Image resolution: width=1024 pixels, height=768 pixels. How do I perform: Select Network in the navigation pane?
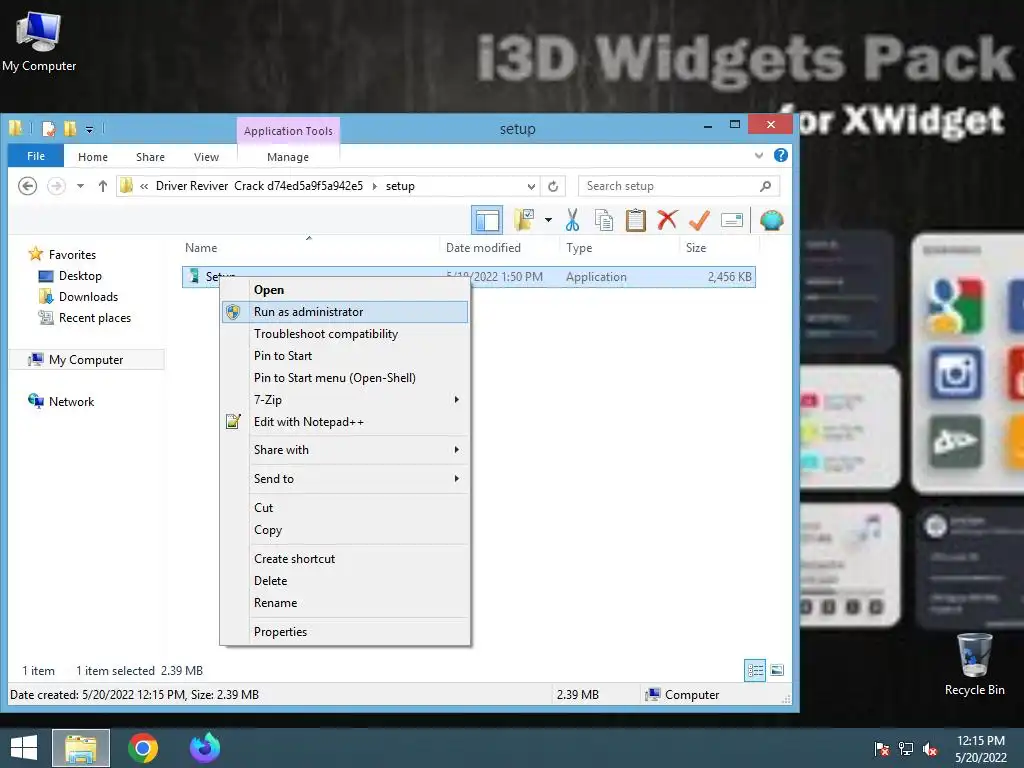71,402
